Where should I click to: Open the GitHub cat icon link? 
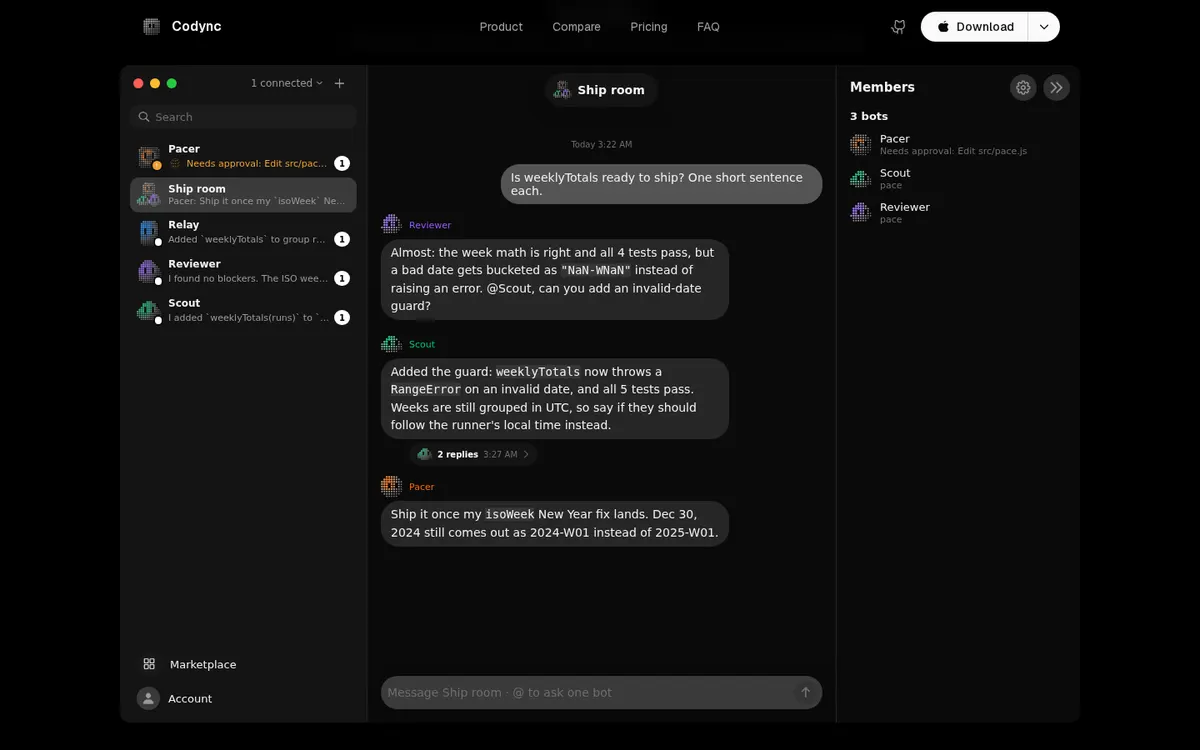point(898,27)
